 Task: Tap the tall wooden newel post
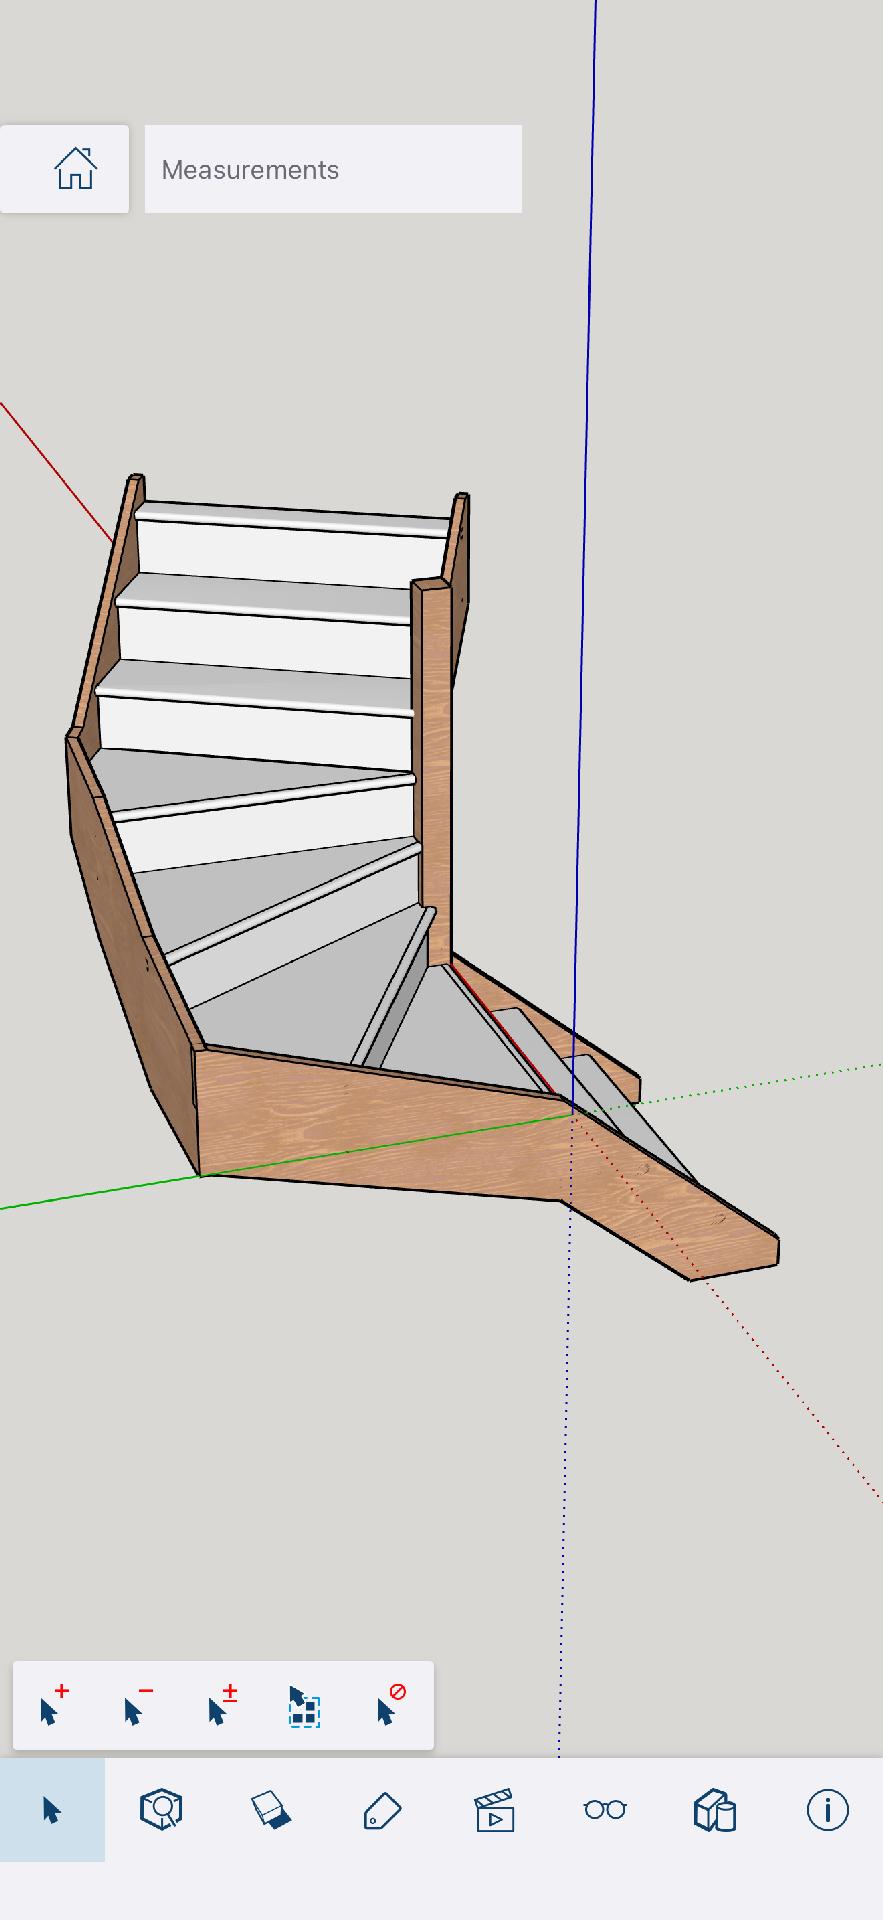point(432,760)
